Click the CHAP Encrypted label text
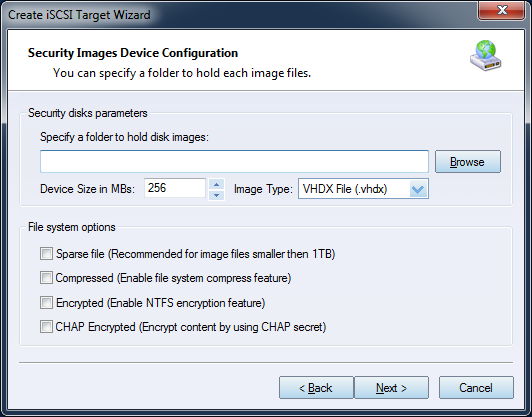This screenshot has width=532, height=417. 191,327
